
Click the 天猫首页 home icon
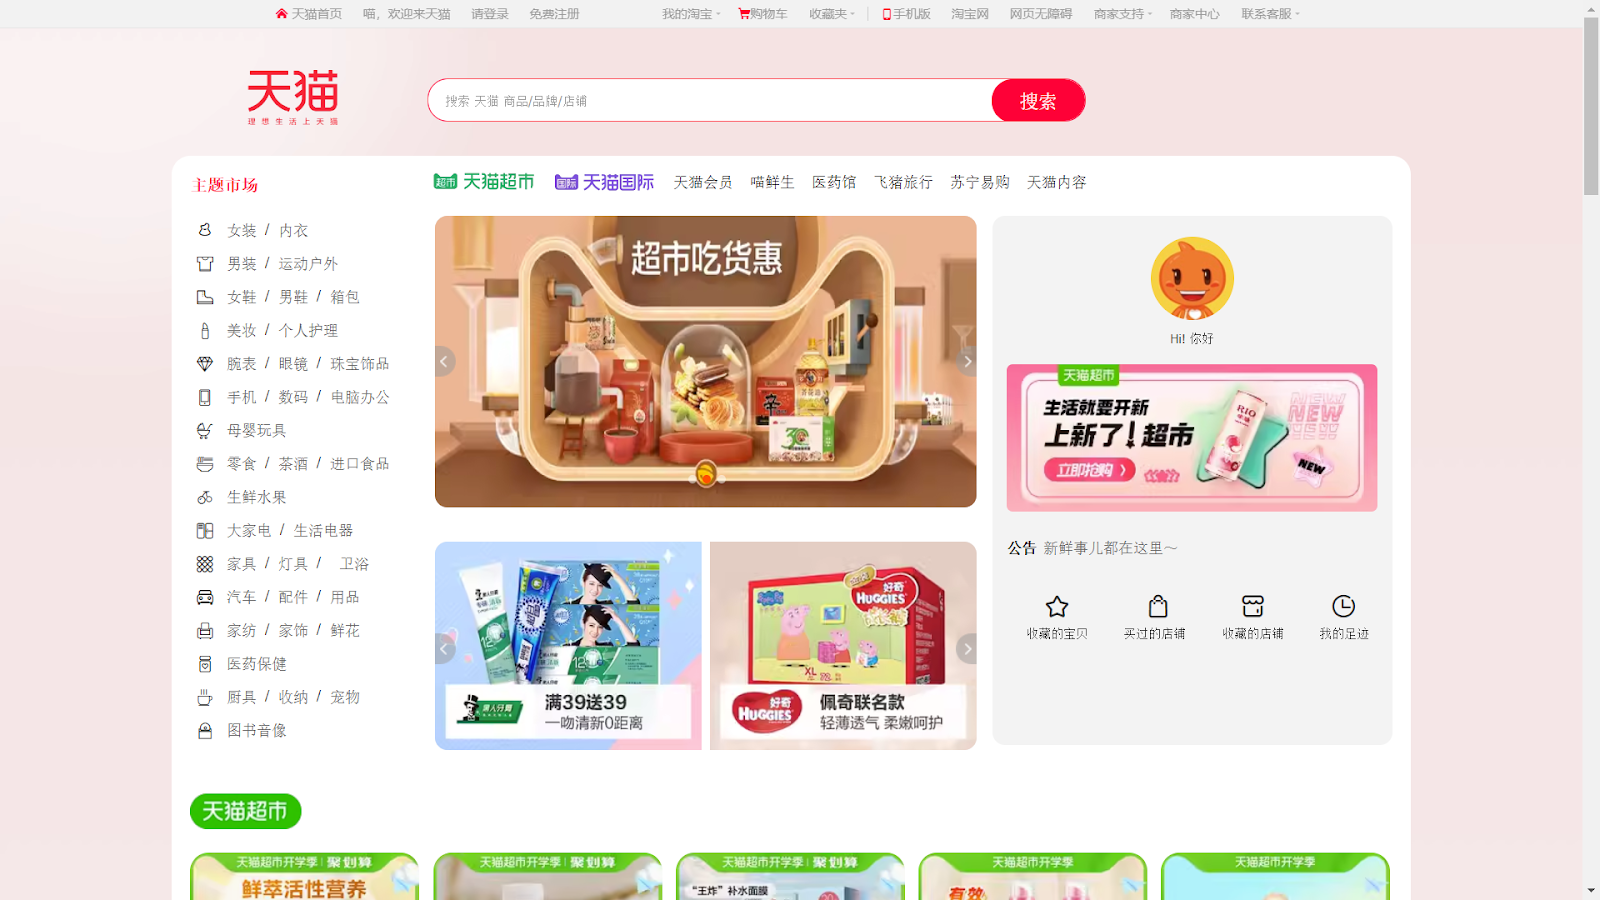point(281,14)
